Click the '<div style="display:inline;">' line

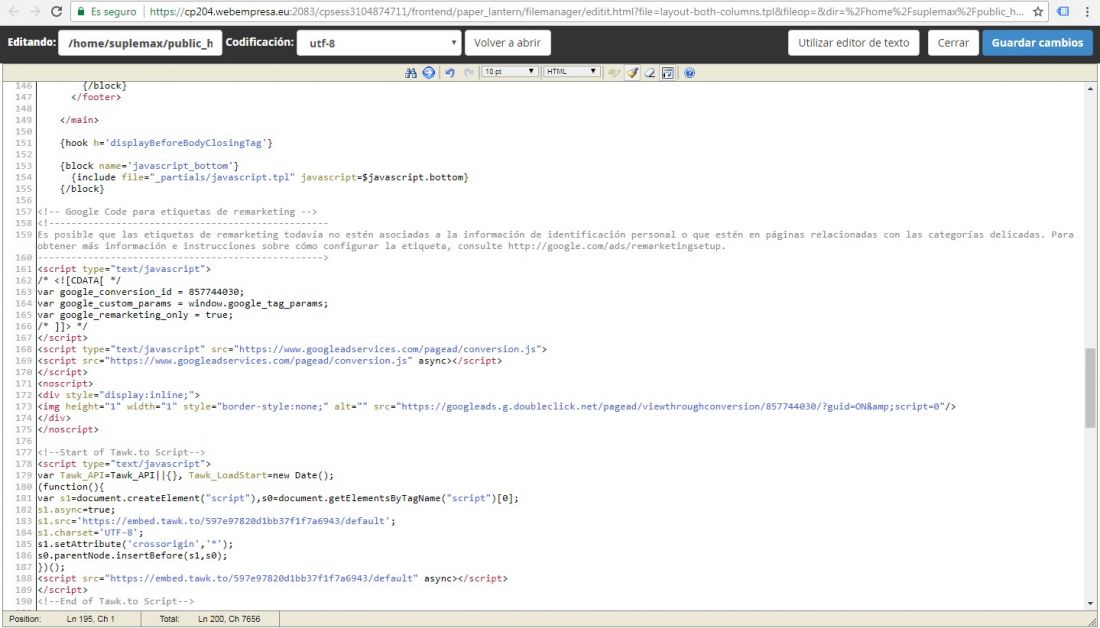point(118,395)
